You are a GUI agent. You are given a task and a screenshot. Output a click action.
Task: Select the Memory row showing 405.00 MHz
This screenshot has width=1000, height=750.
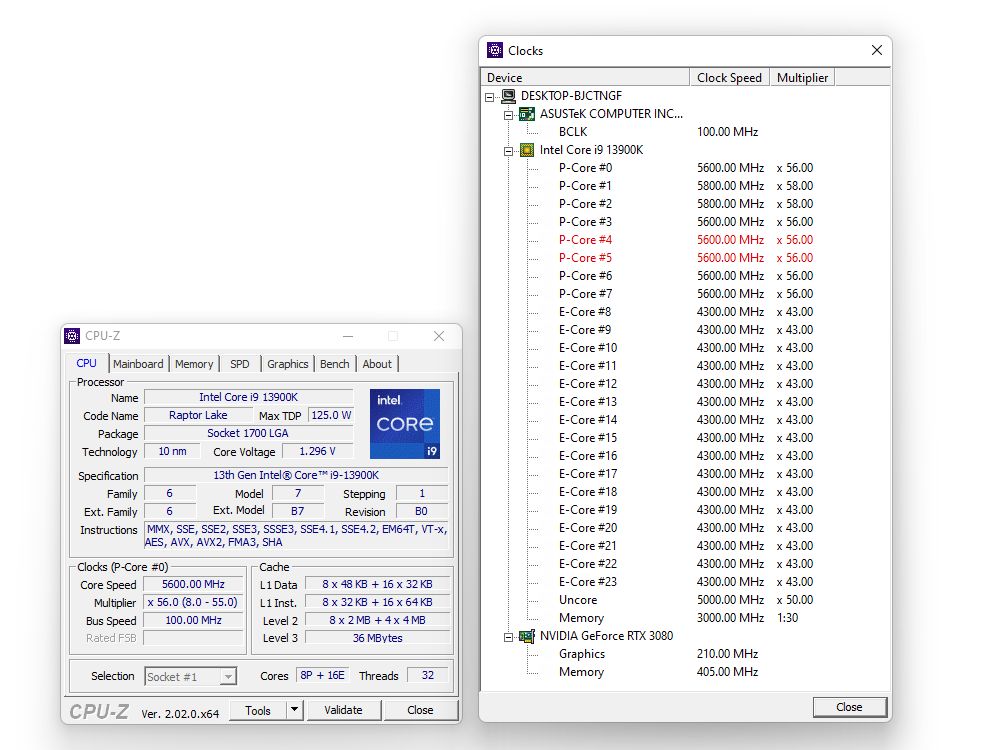[686, 672]
